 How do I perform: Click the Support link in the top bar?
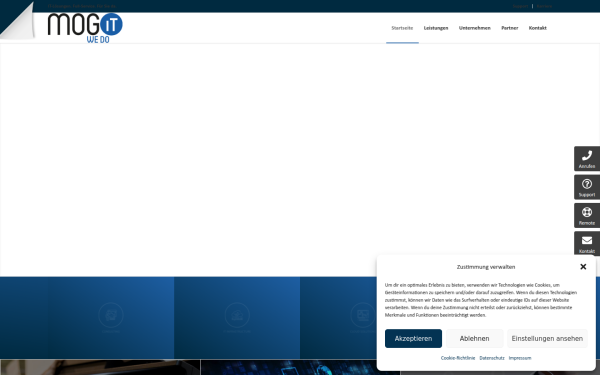tap(520, 6)
